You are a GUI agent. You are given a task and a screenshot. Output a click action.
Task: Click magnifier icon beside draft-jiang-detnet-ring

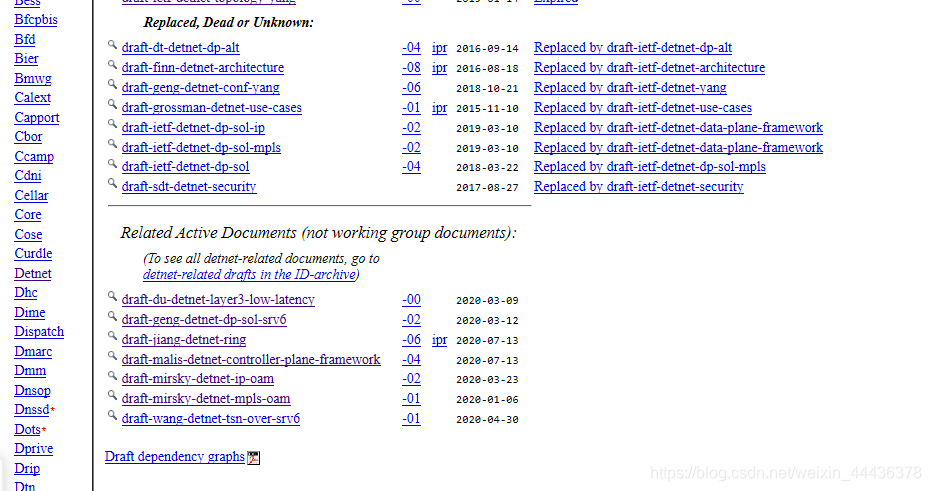click(x=112, y=336)
